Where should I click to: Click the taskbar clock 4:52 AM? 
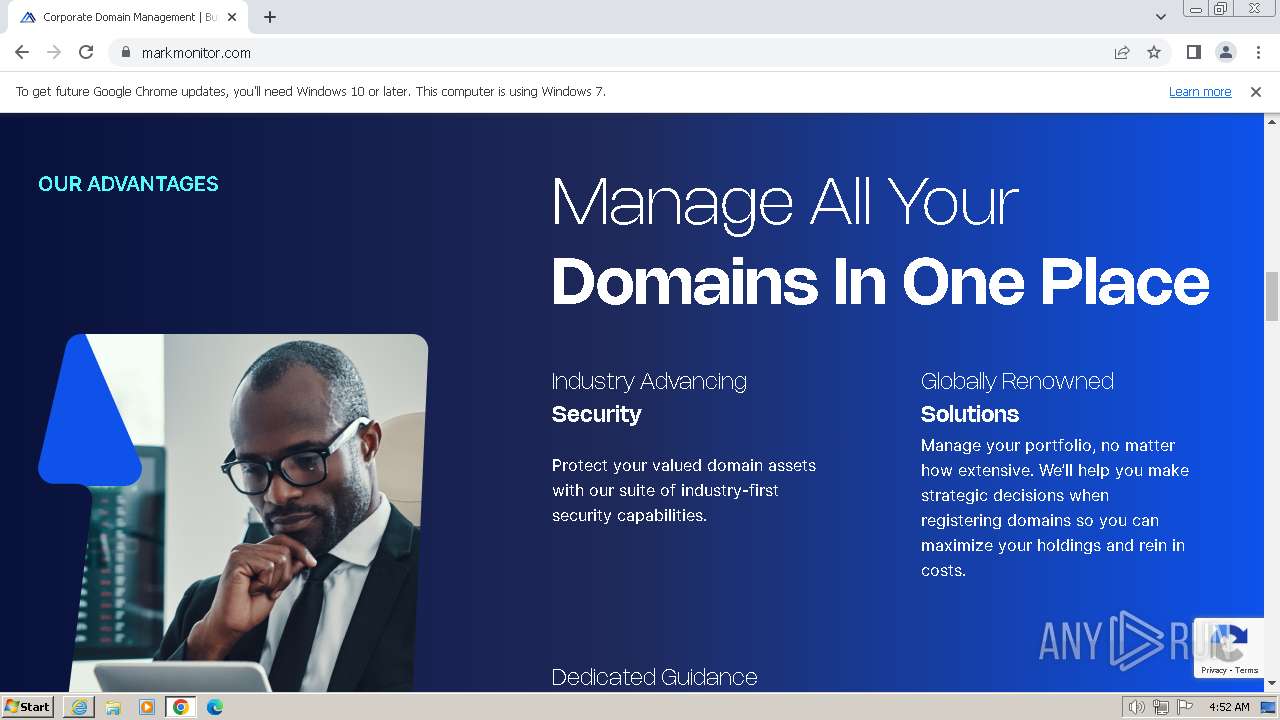point(1229,707)
